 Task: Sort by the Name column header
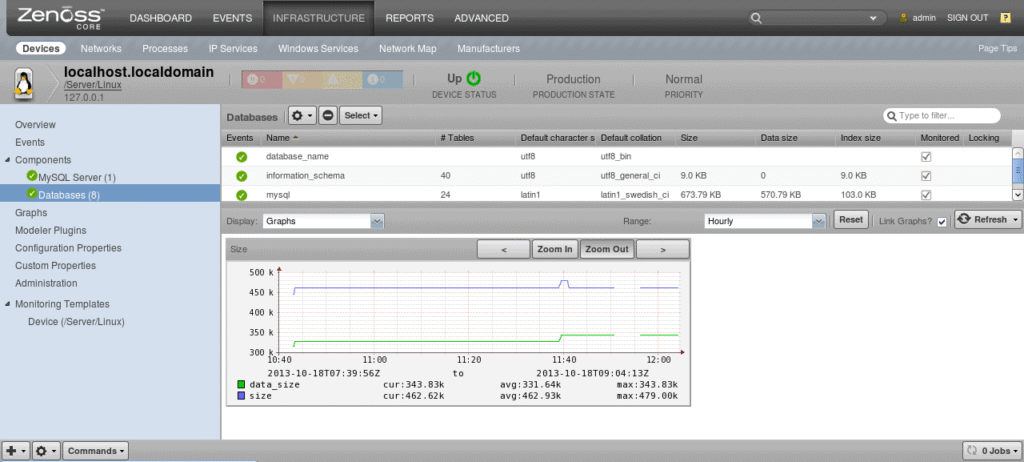[x=349, y=138]
